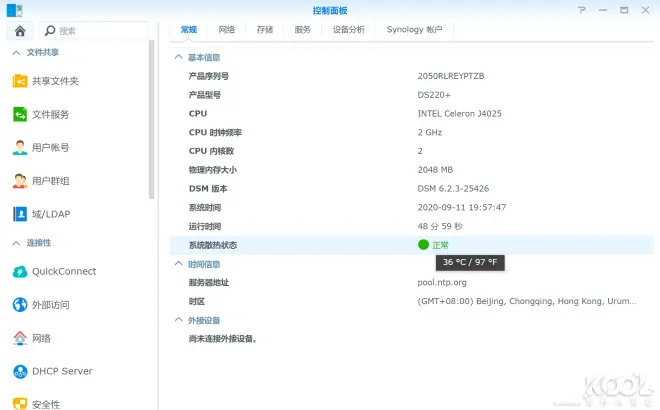This screenshot has width=660, height=410.
Task: Switch to the General (常规) tab
Action: (x=189, y=29)
